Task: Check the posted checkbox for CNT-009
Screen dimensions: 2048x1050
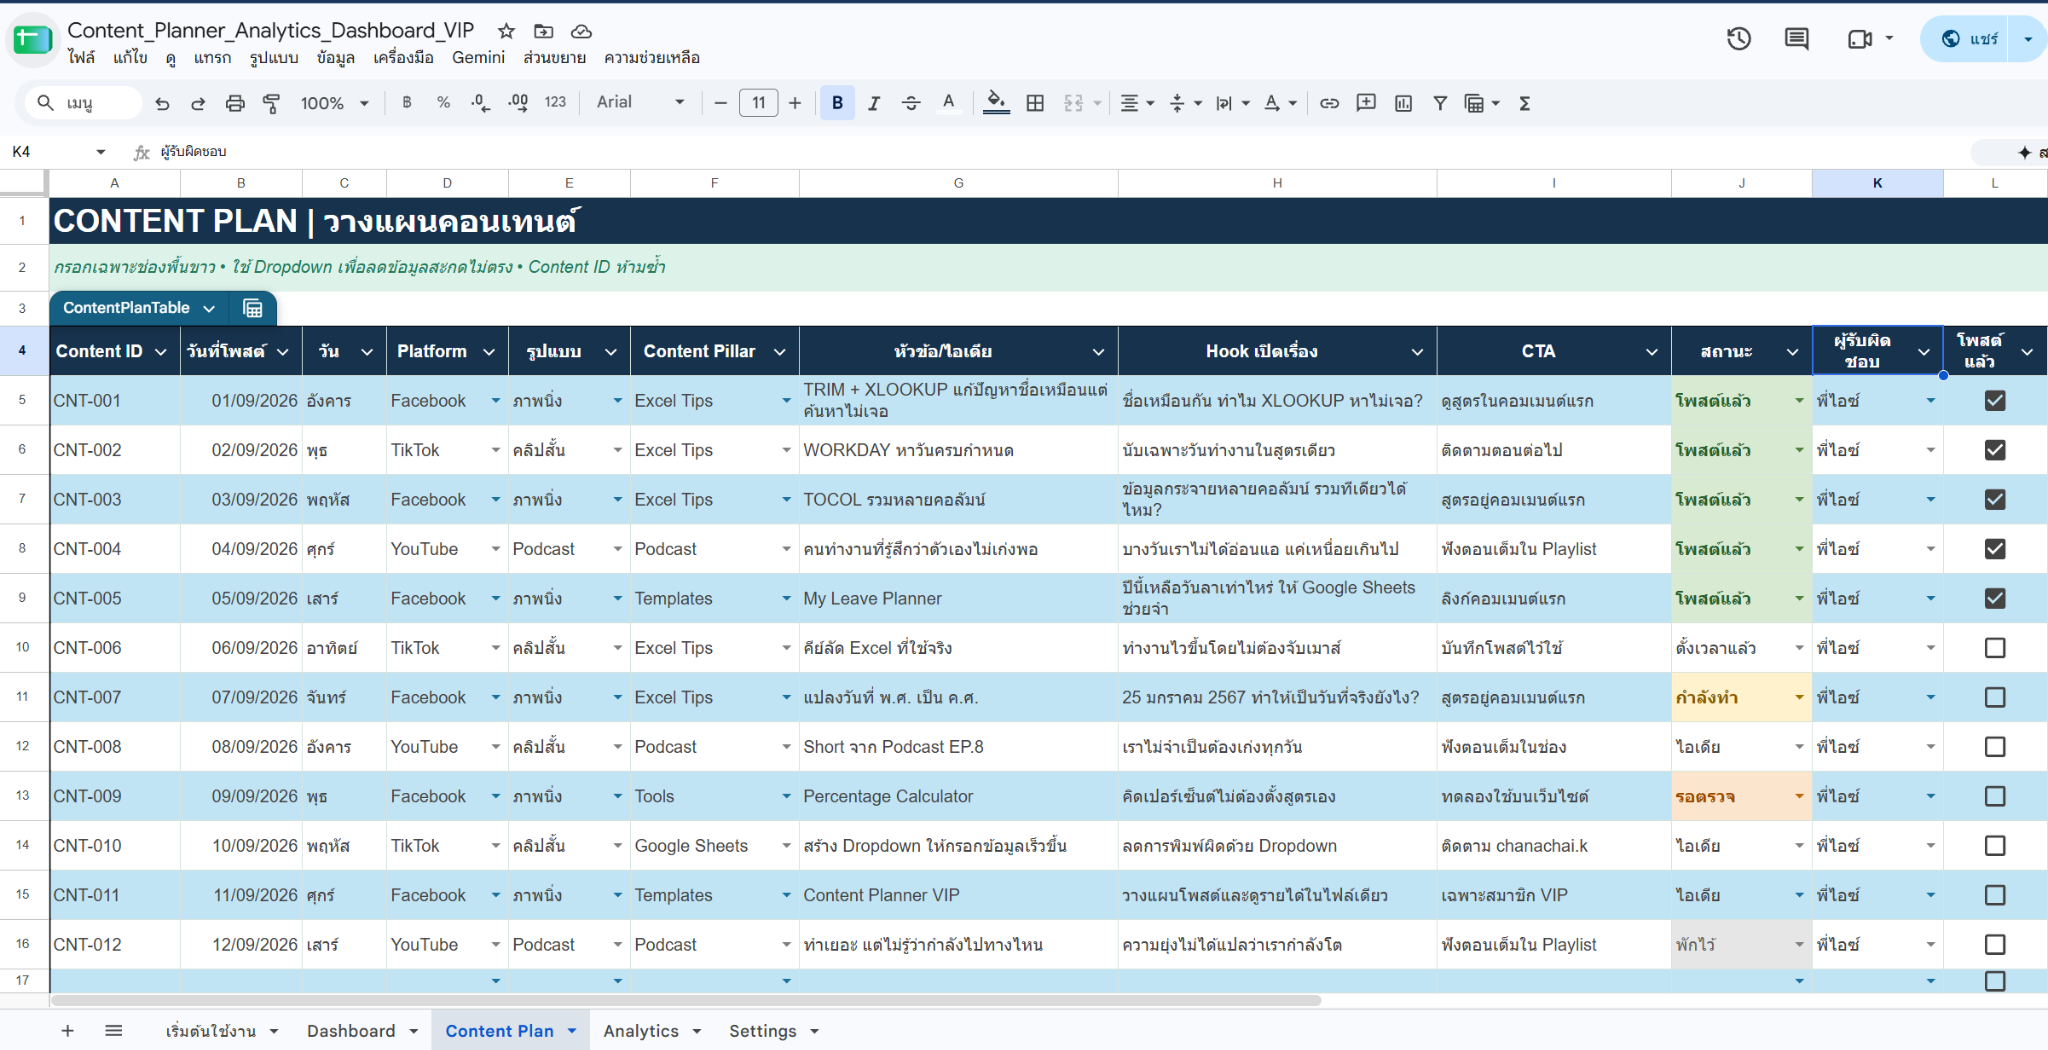Action: (x=1995, y=796)
